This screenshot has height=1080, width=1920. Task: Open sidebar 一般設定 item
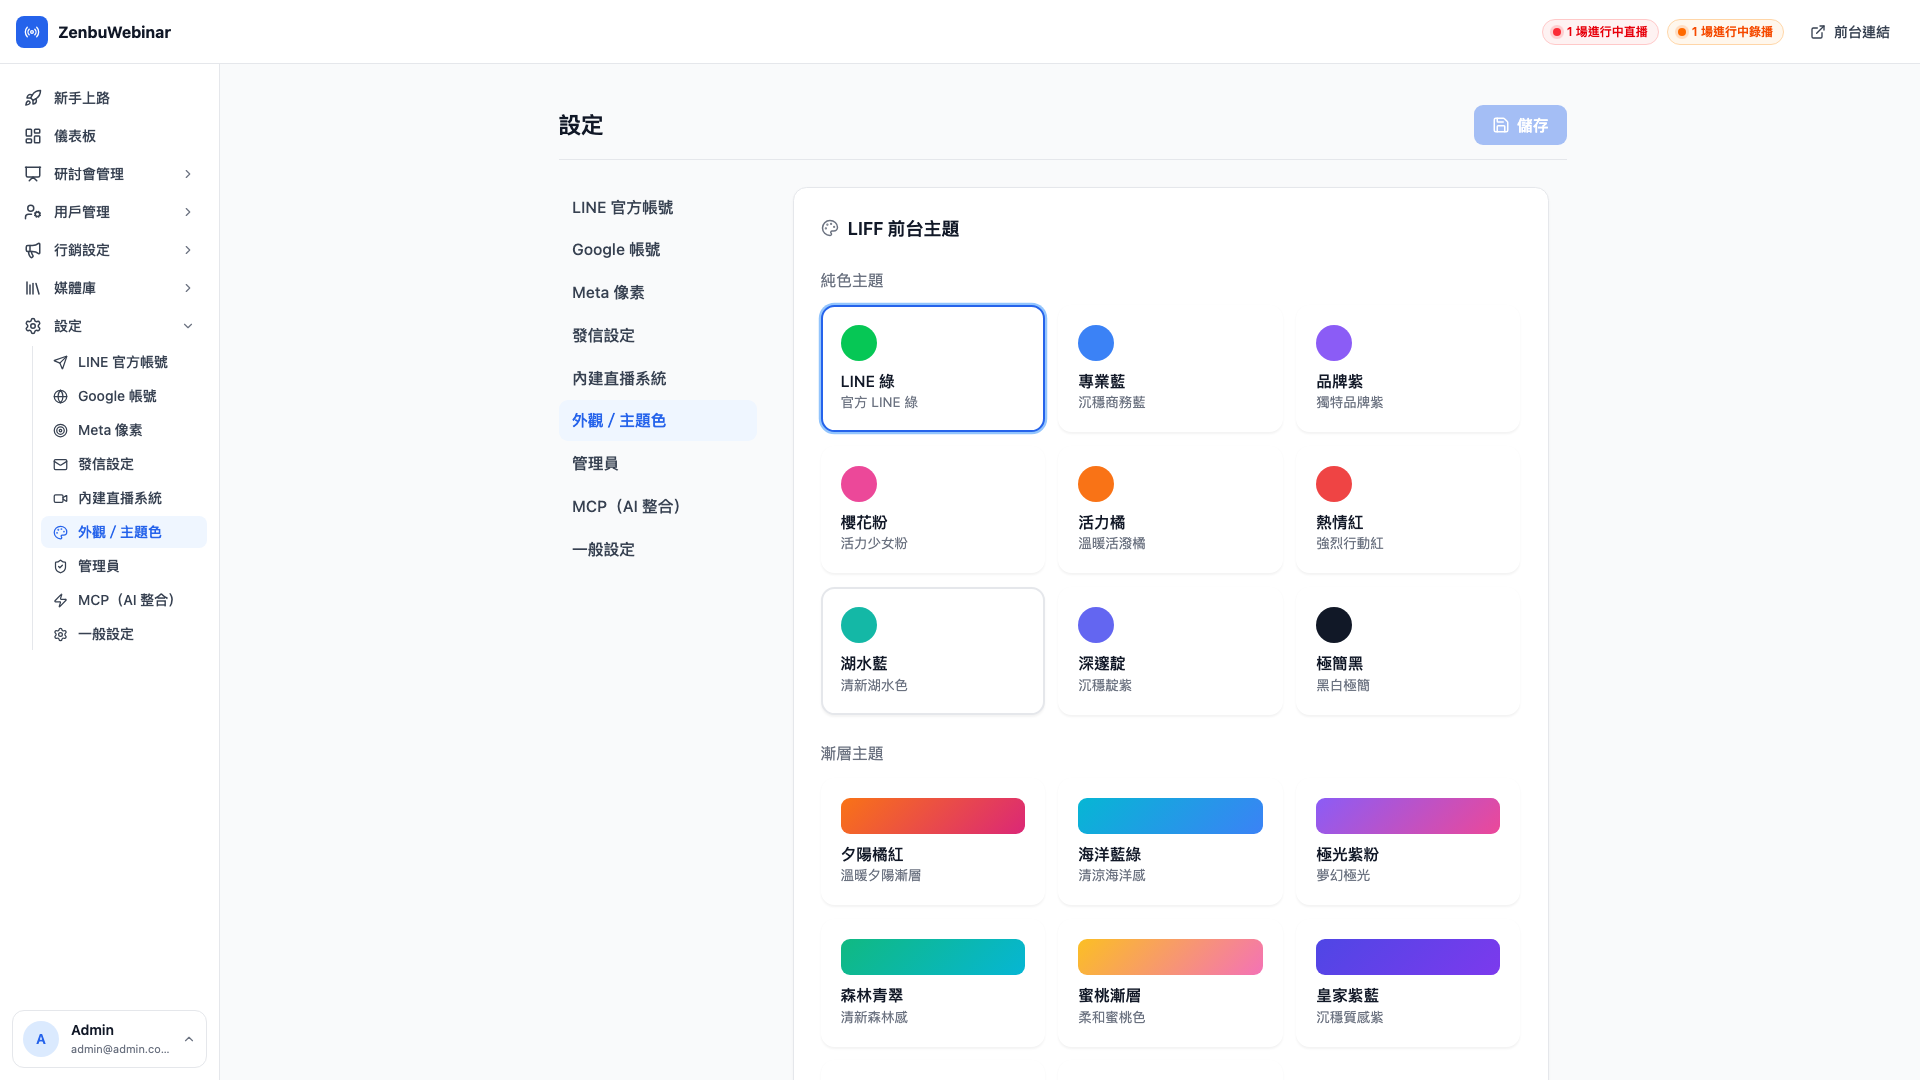coord(124,634)
